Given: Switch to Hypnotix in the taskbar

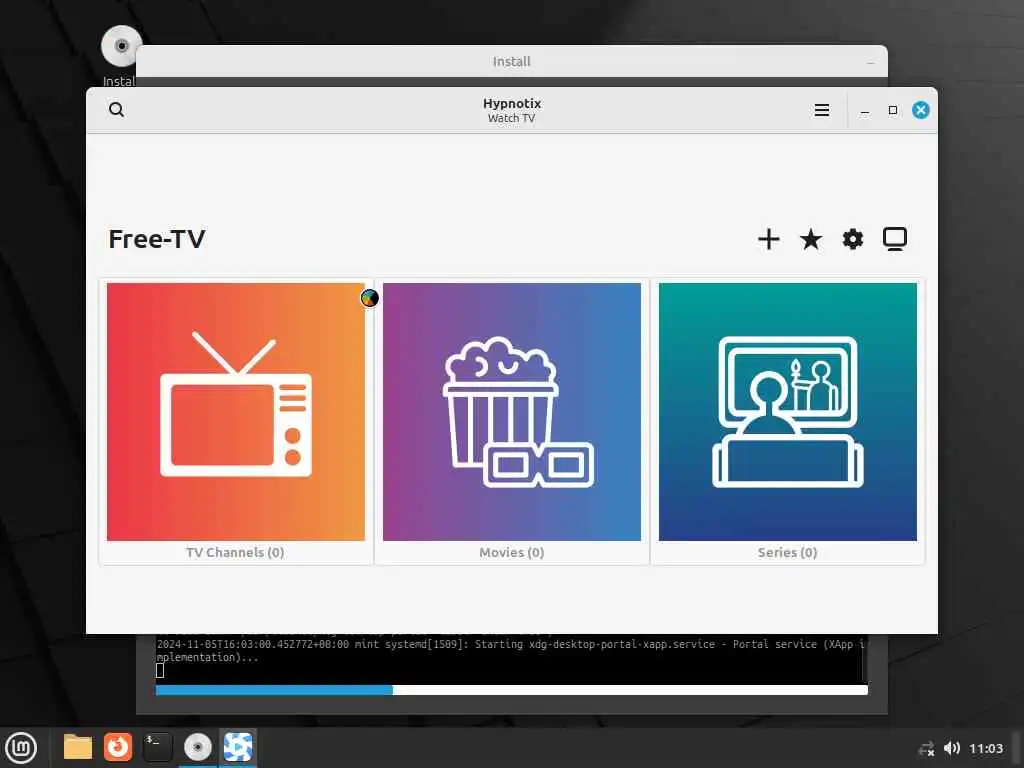Looking at the screenshot, I should tap(238, 747).
